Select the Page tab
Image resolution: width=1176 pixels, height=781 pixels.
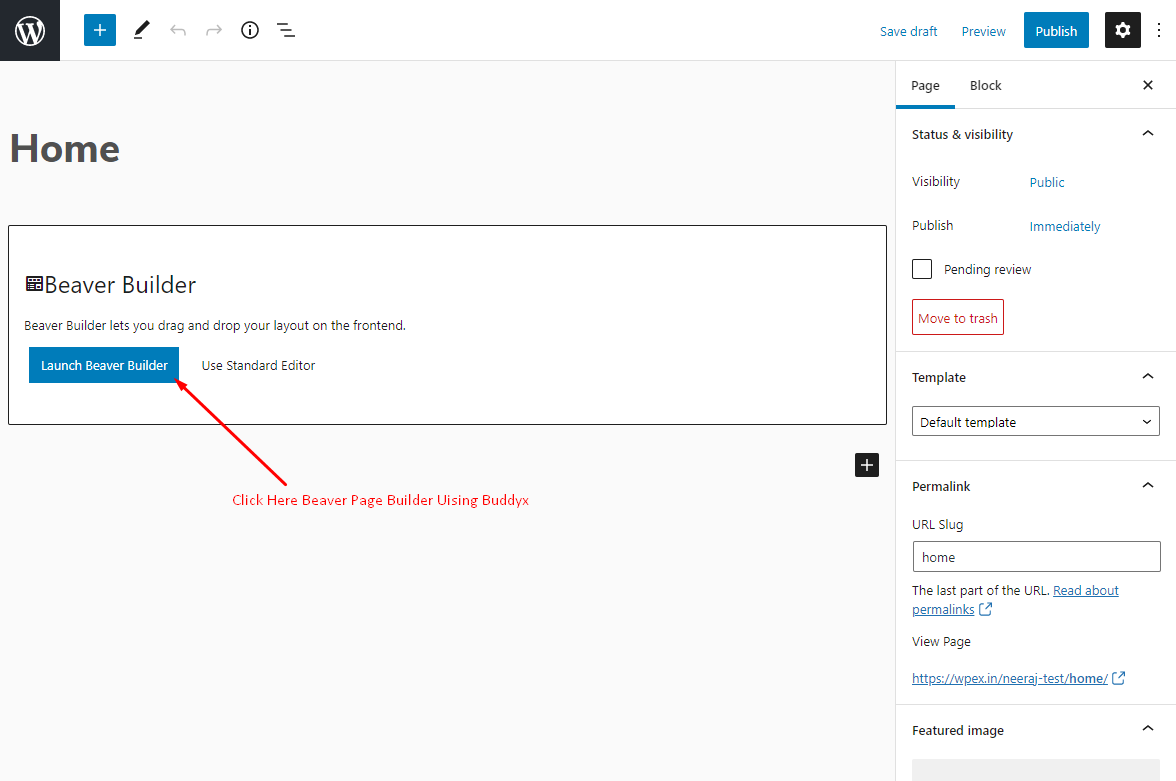point(925,85)
